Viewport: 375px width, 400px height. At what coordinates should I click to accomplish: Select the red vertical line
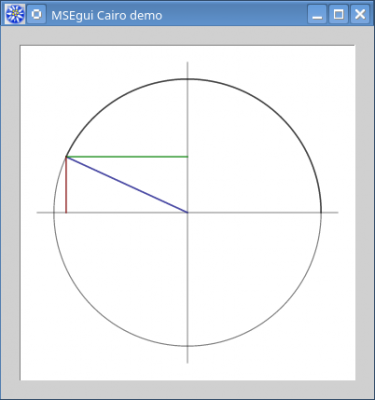pyautogui.click(x=66, y=185)
